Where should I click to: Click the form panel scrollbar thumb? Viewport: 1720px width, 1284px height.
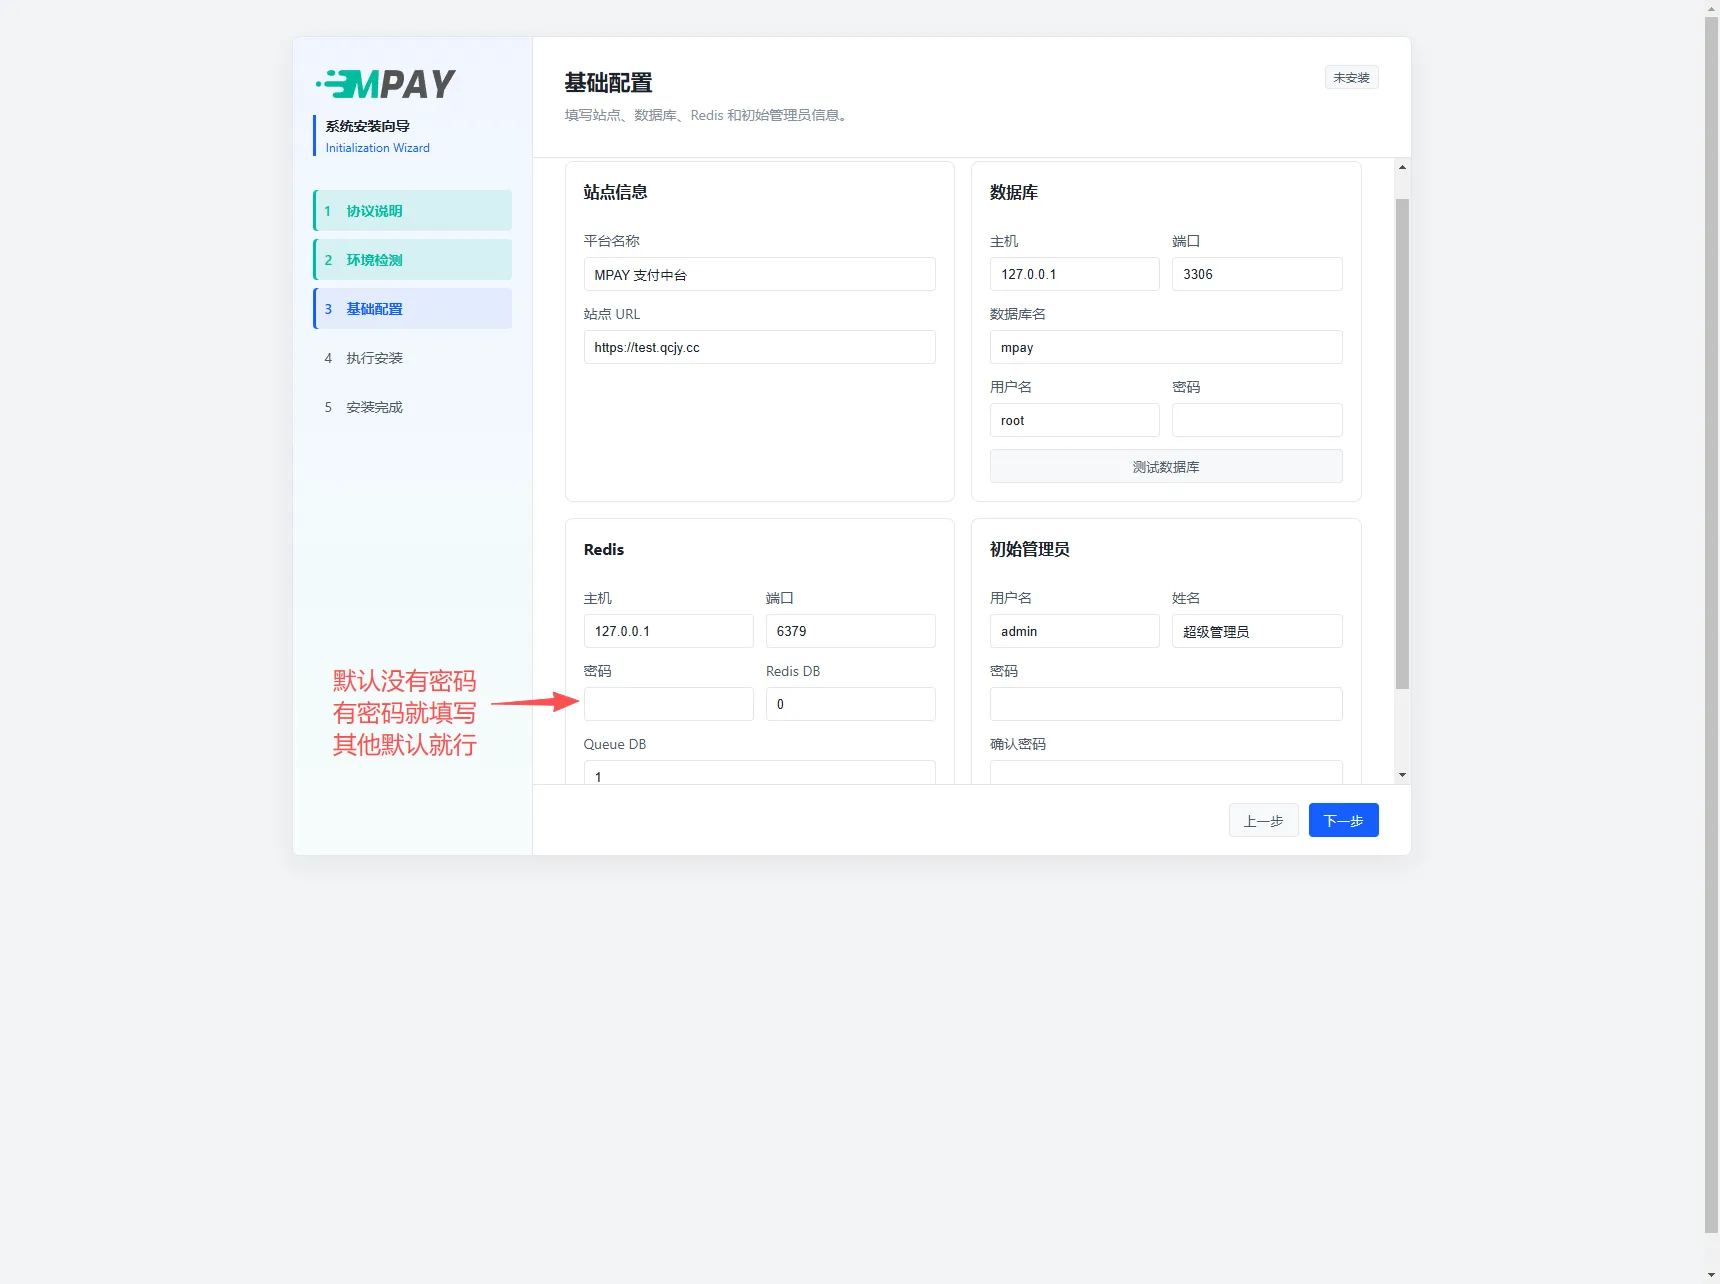click(x=1402, y=444)
